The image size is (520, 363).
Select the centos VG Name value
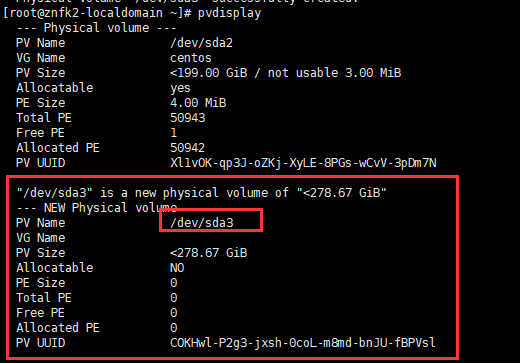click(191, 58)
